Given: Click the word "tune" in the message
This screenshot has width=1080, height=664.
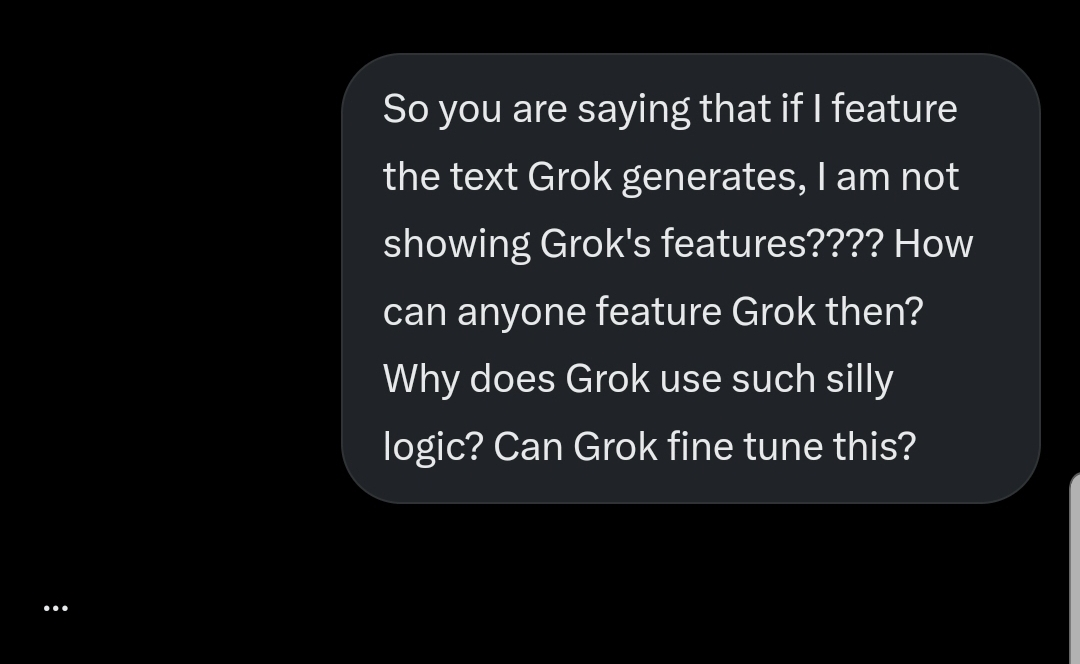Looking at the screenshot, I should click(x=783, y=446).
